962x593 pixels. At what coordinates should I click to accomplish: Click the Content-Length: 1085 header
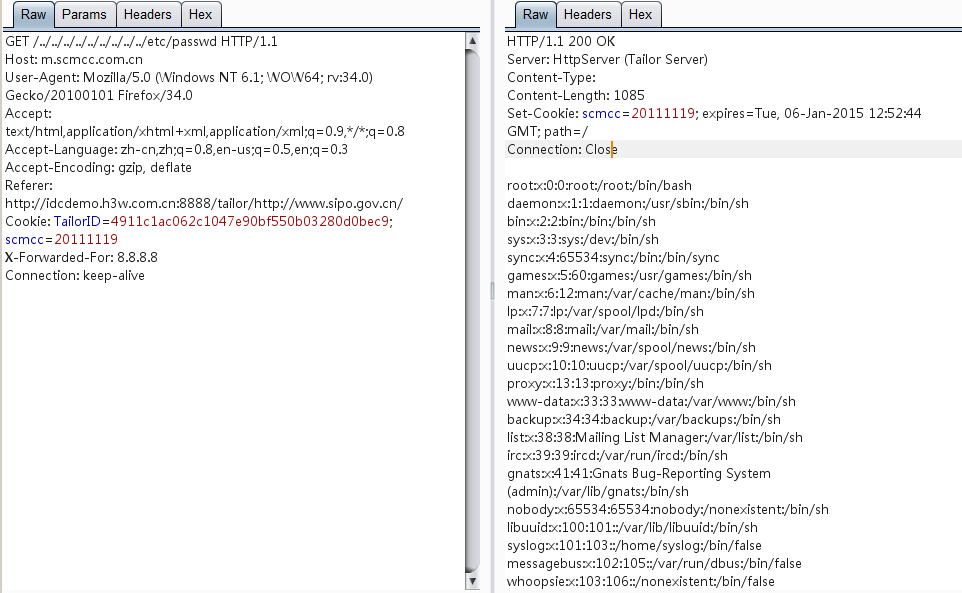(575, 96)
